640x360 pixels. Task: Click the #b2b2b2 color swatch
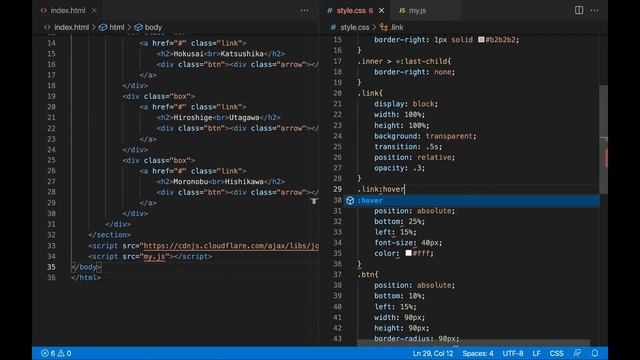[481, 40]
